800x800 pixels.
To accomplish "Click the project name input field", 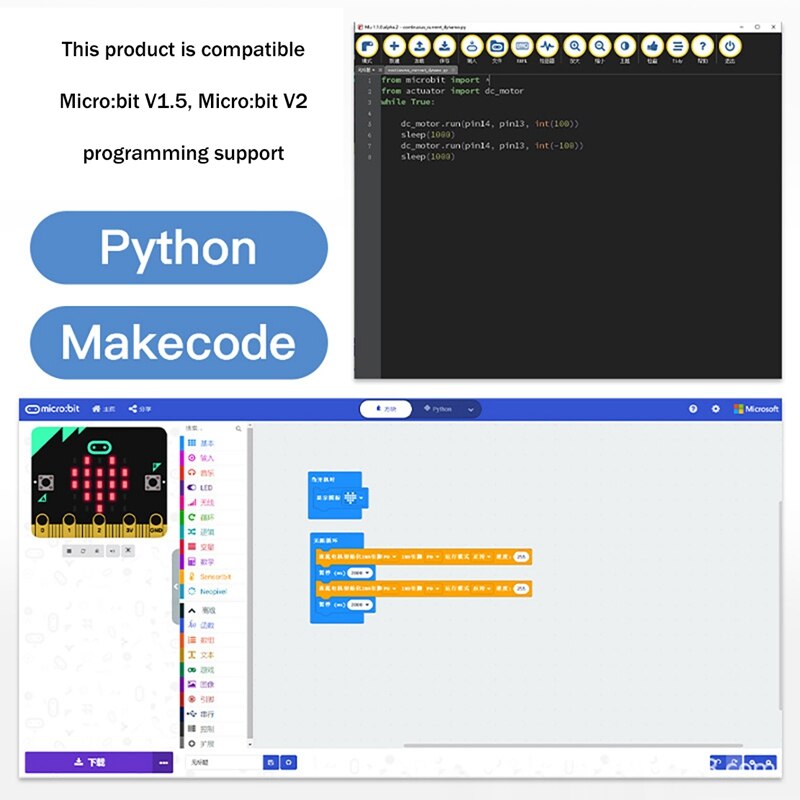I will (x=225, y=763).
